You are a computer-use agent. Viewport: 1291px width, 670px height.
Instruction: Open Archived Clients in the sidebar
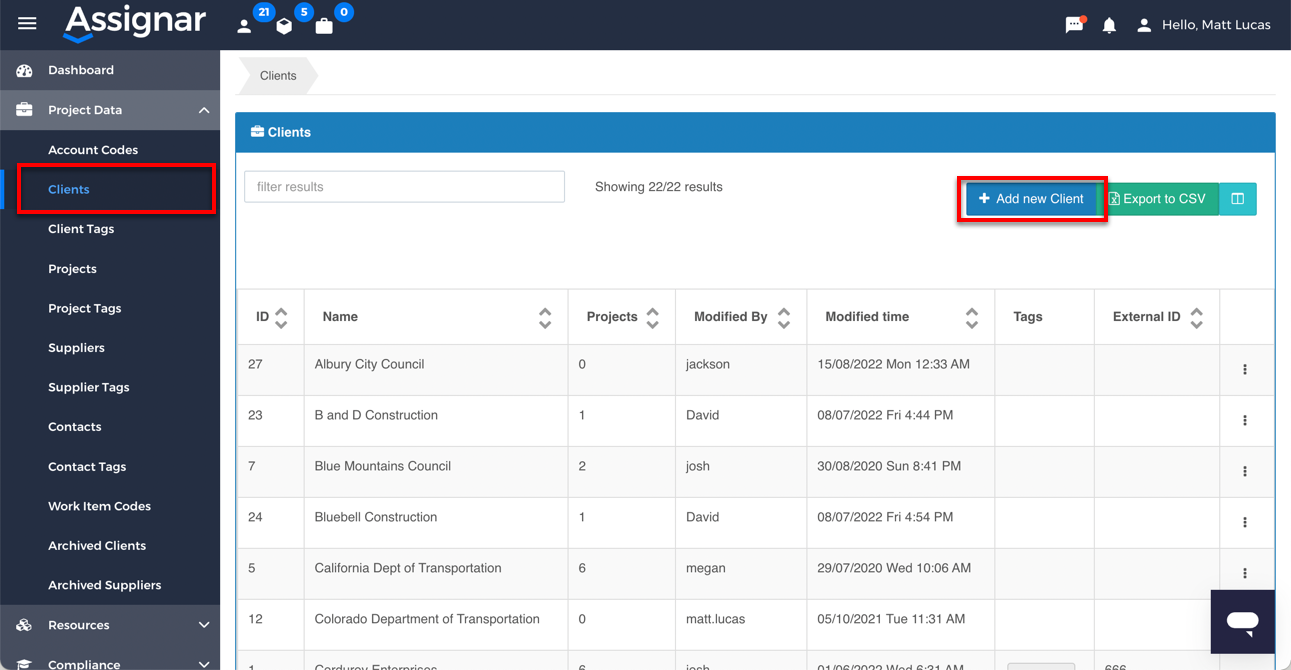click(x=97, y=546)
